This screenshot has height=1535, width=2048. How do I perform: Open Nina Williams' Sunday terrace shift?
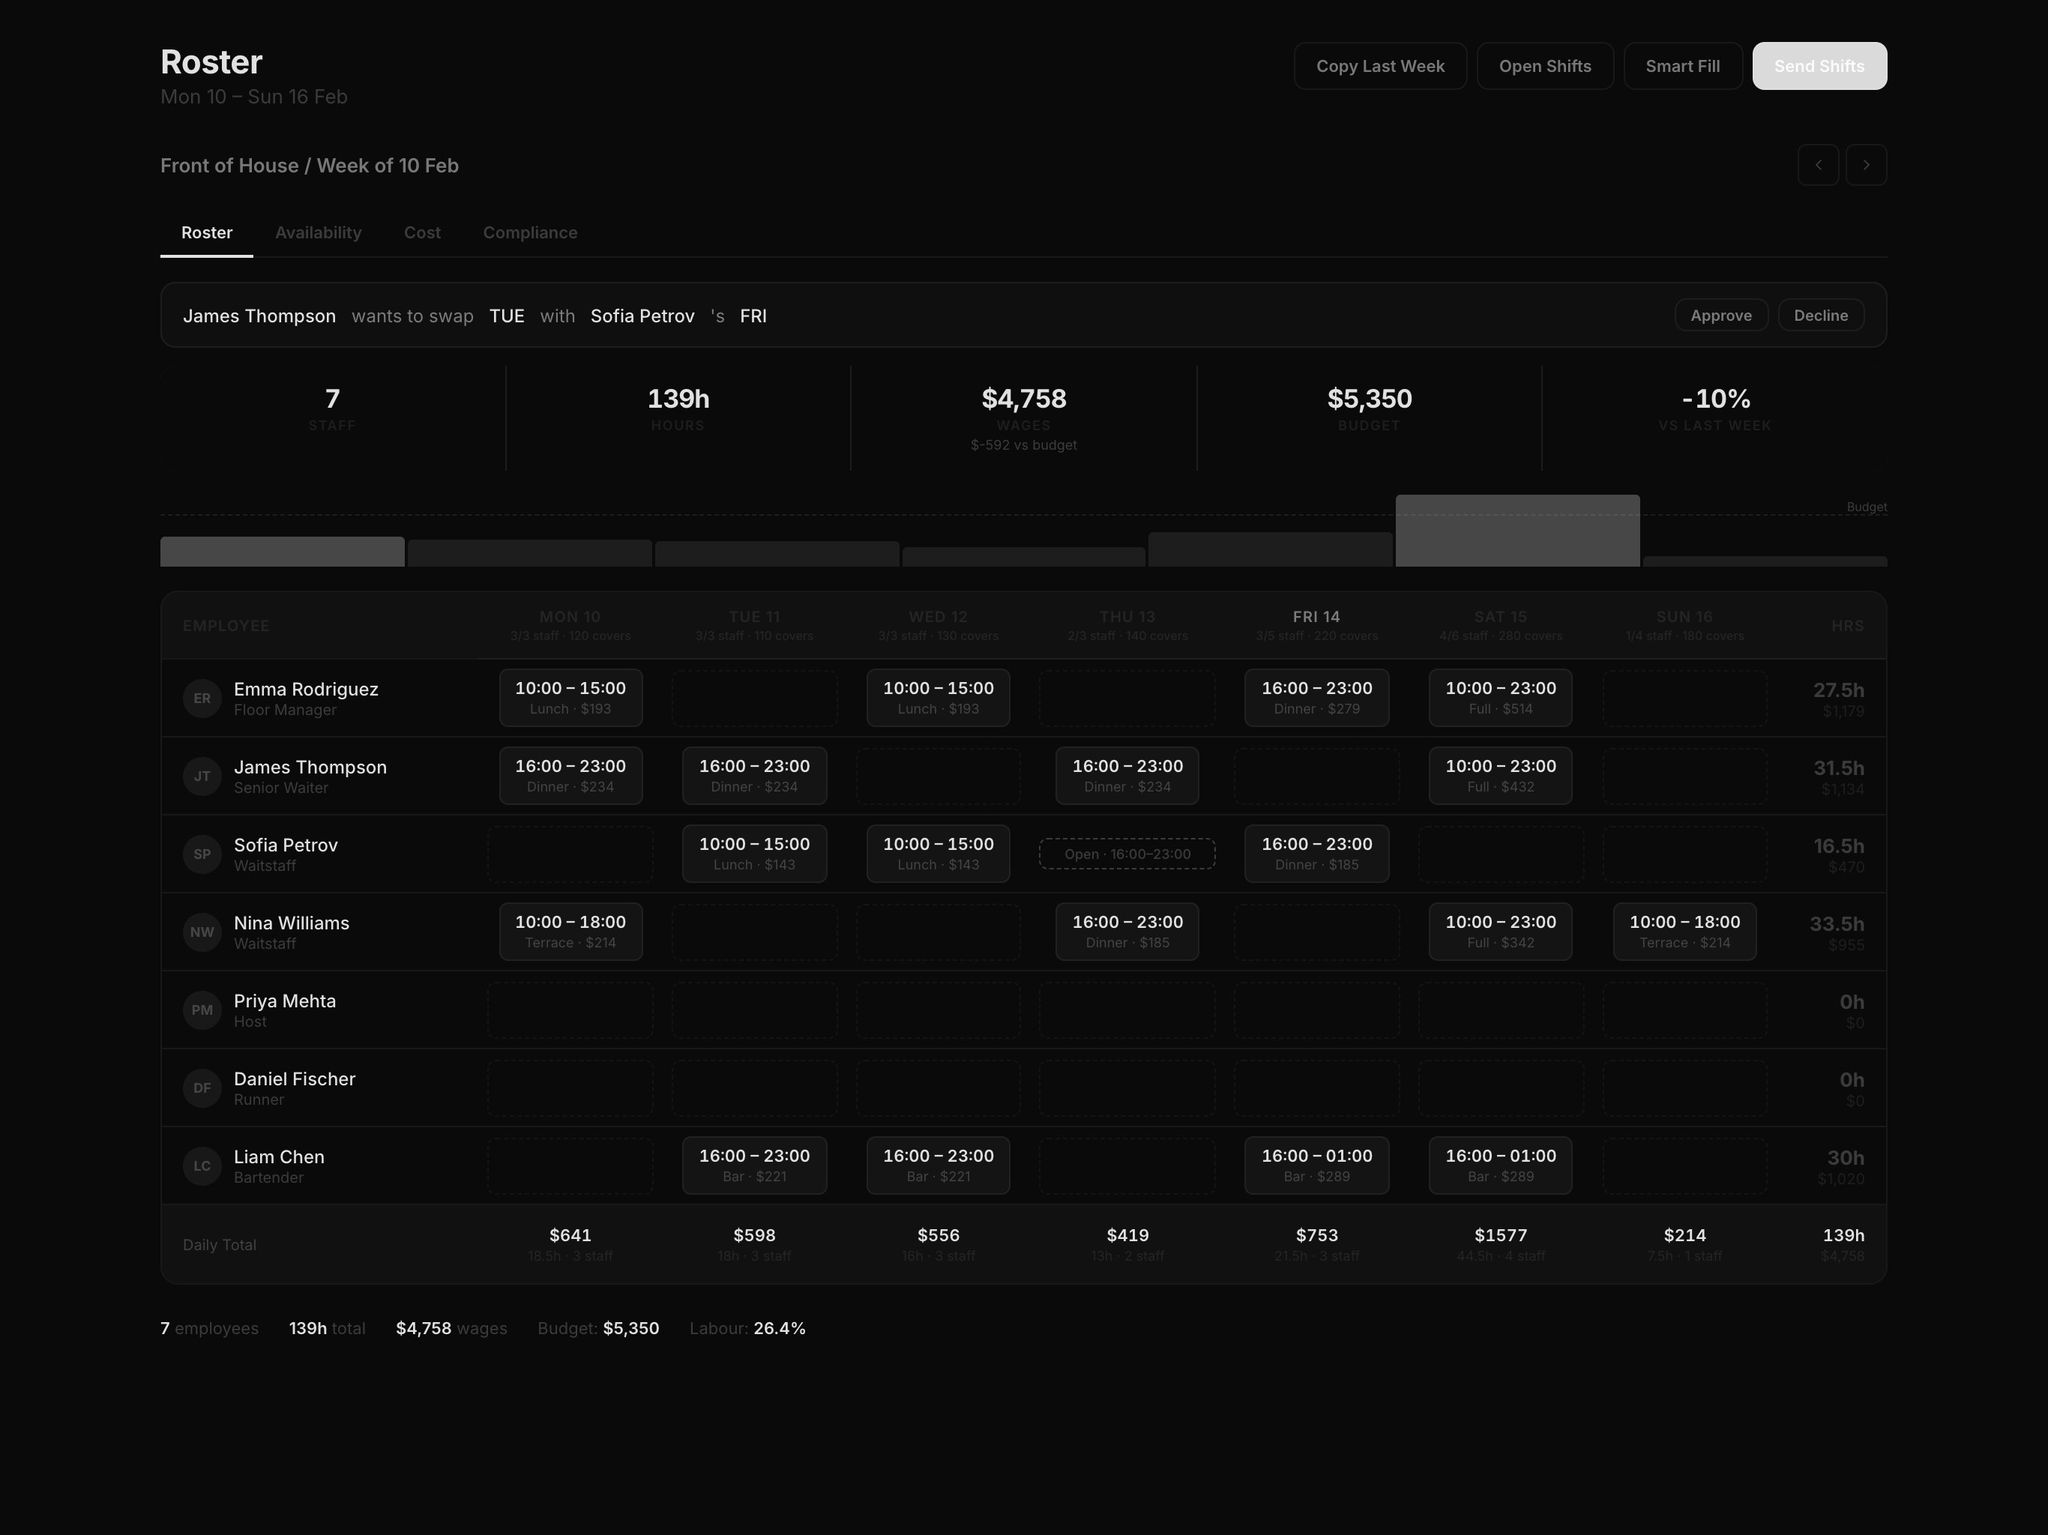pos(1684,932)
